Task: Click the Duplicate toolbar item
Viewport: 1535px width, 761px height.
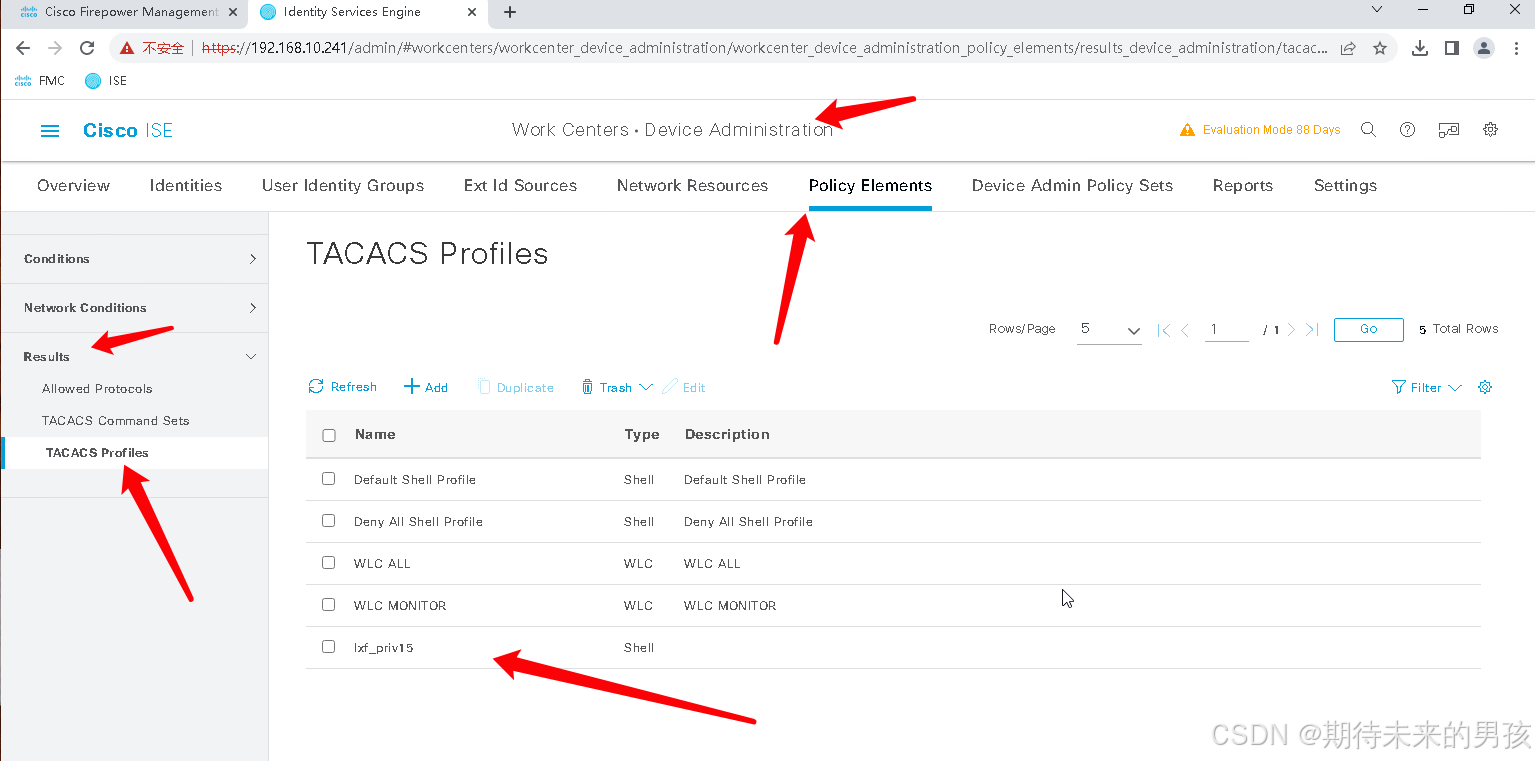Action: coord(516,387)
